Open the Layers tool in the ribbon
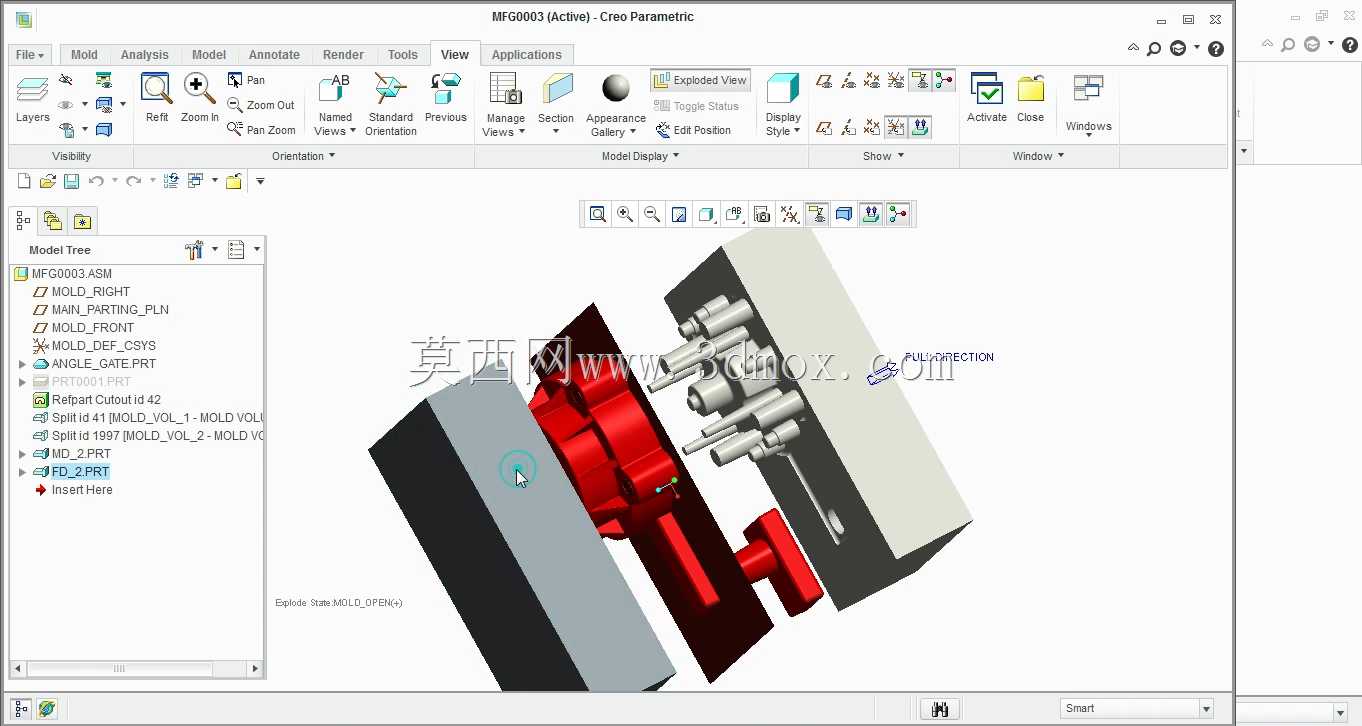Screen dimensions: 1362x726 point(32,99)
